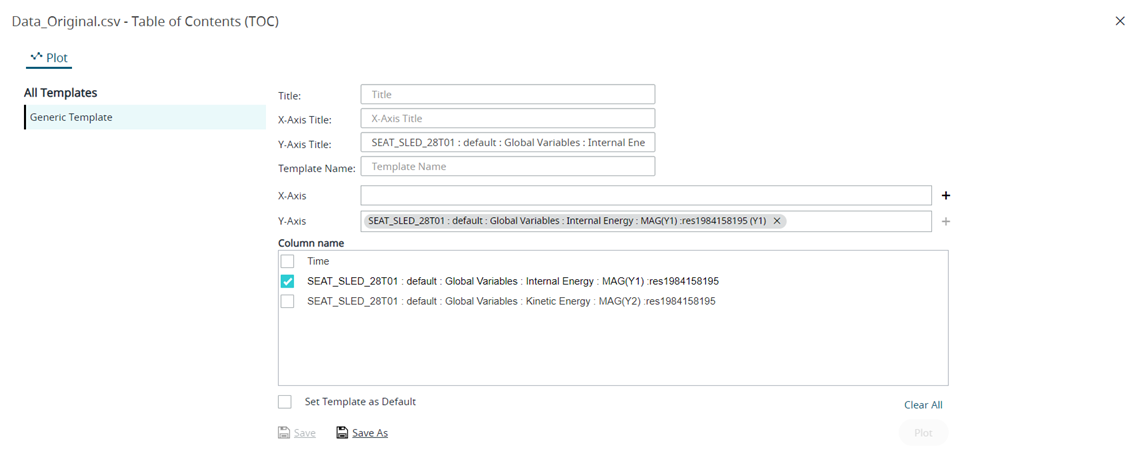This screenshot has height=469, width=1139.
Task: Click the empty X-Axis column field
Action: [x=645, y=196]
